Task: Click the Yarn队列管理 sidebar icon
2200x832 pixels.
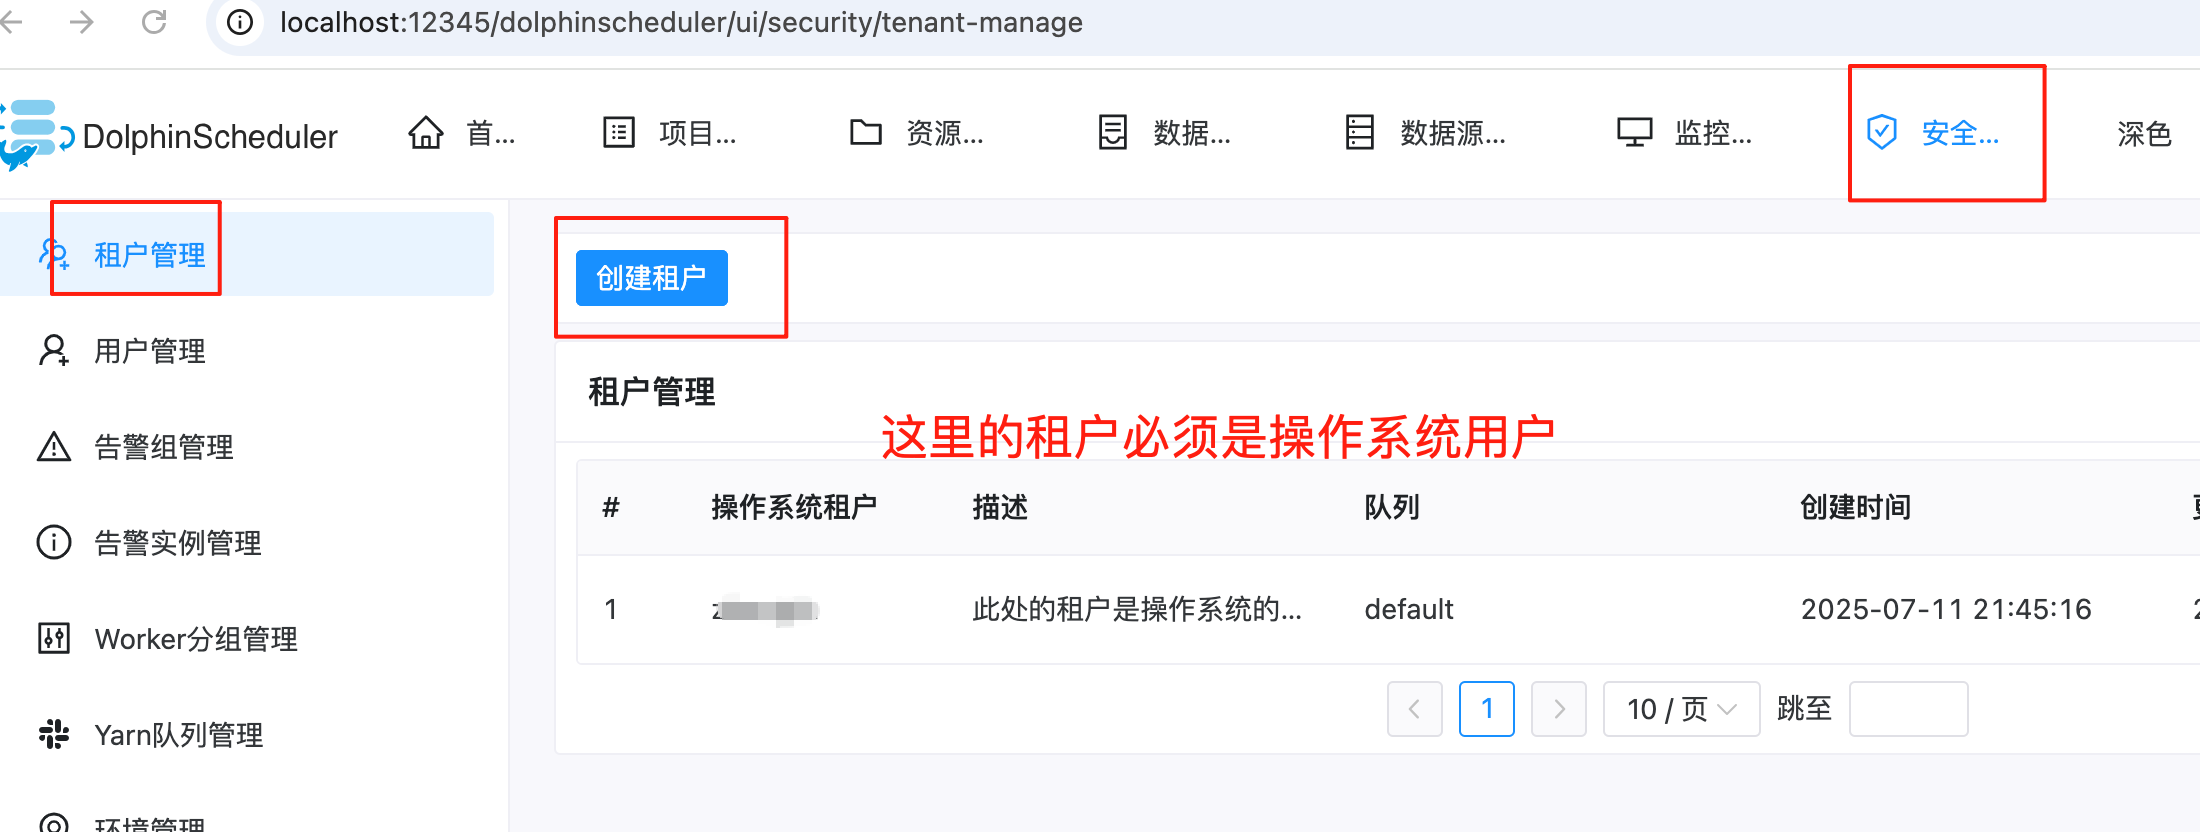Action: click(x=54, y=734)
